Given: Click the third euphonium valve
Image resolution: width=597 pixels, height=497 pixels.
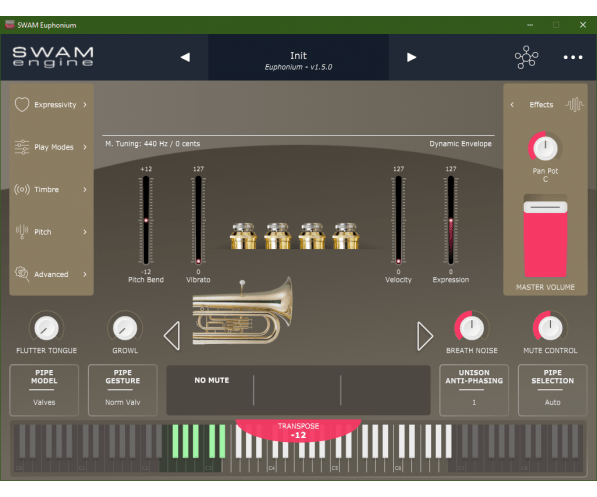Looking at the screenshot, I should click(312, 236).
